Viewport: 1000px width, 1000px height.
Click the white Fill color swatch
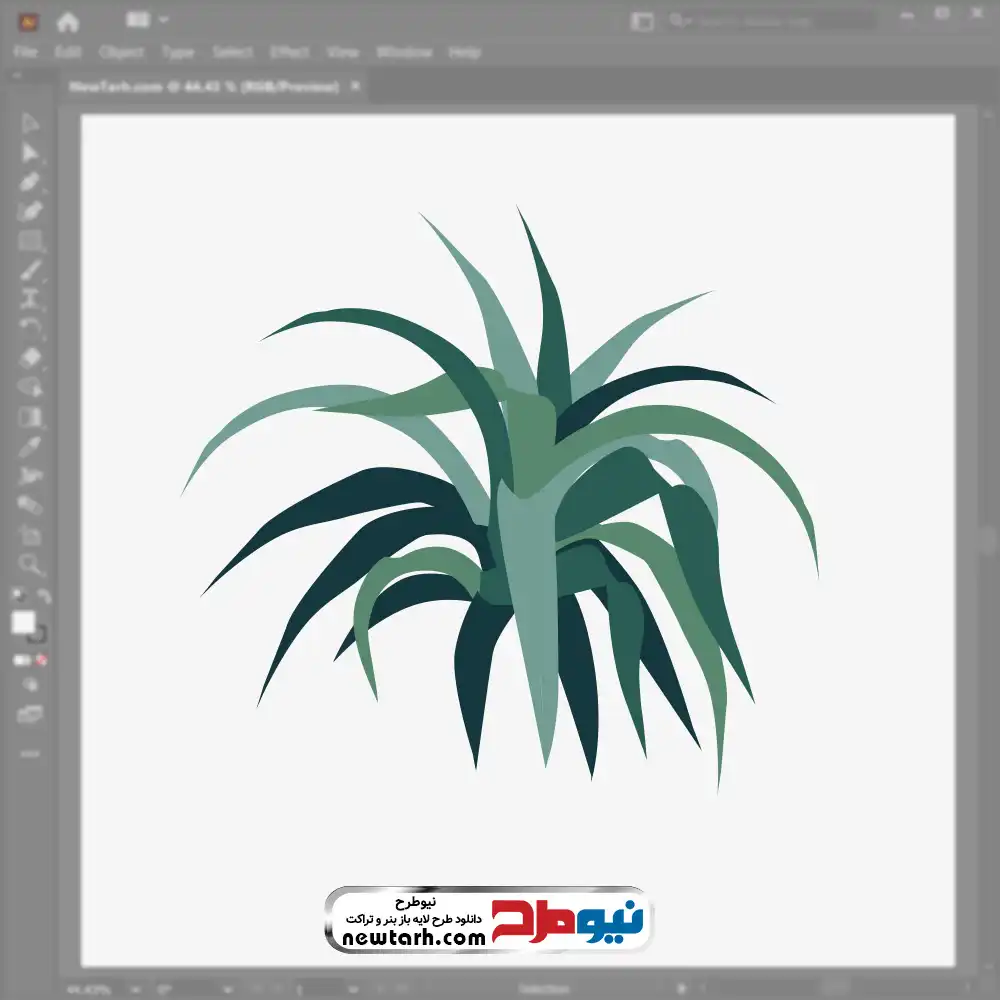click(23, 622)
